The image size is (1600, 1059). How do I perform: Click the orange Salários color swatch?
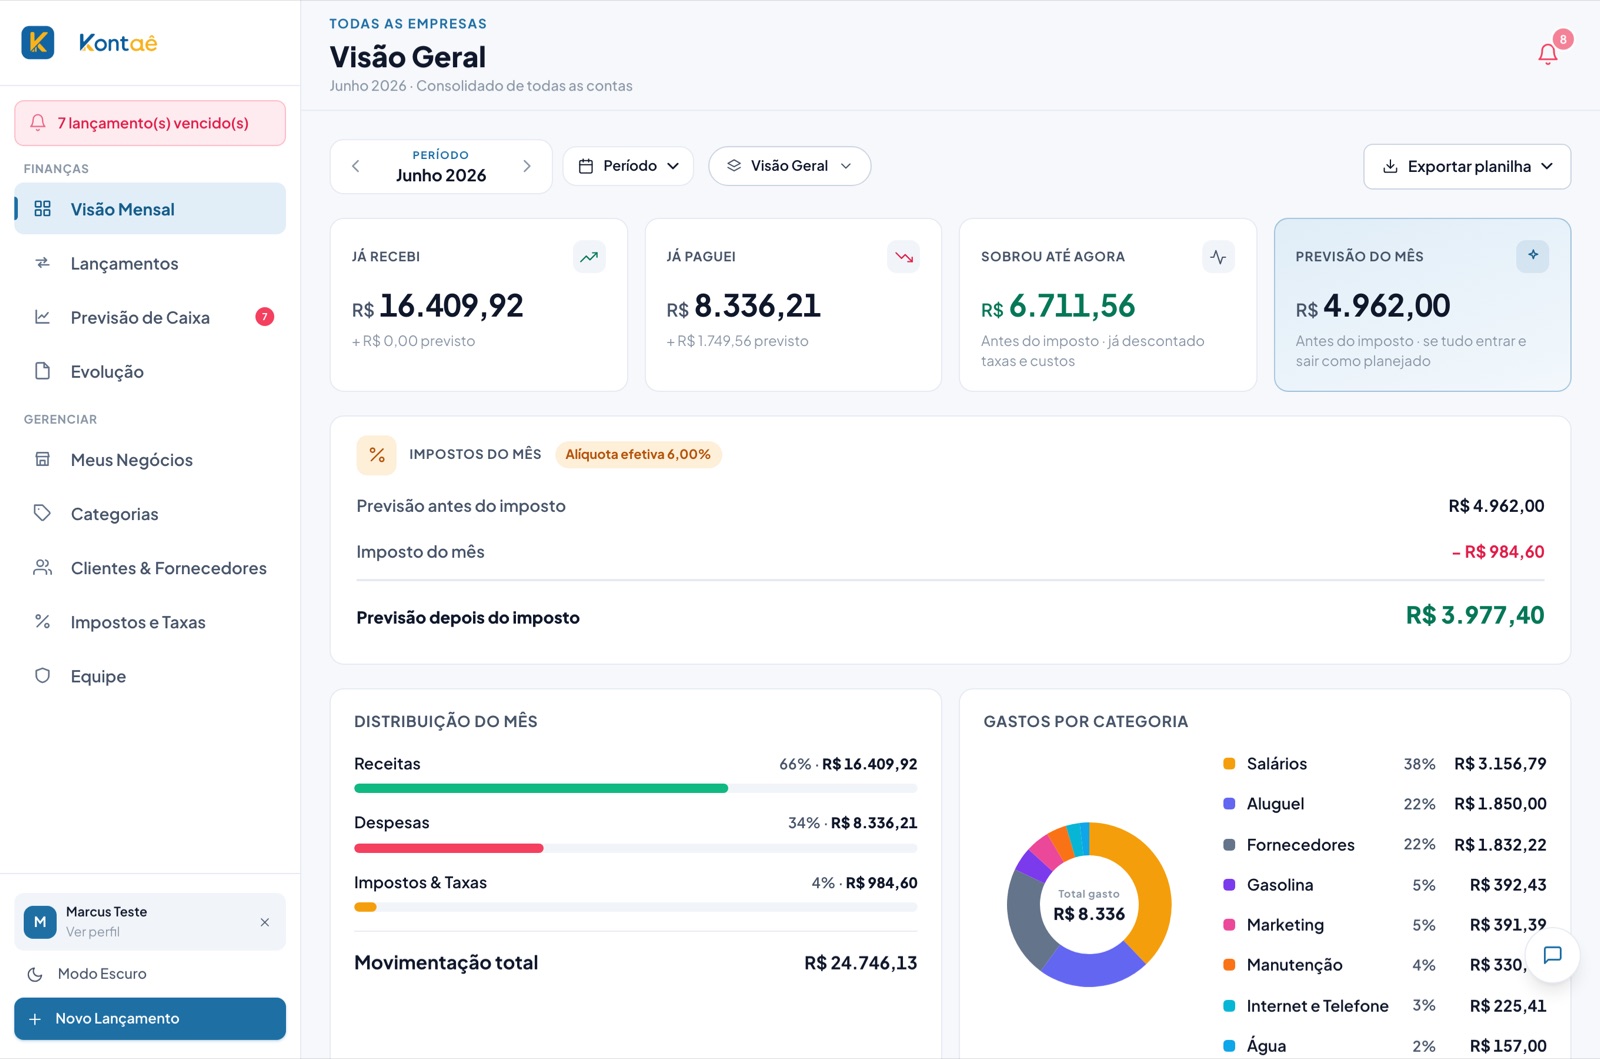coord(1229,764)
